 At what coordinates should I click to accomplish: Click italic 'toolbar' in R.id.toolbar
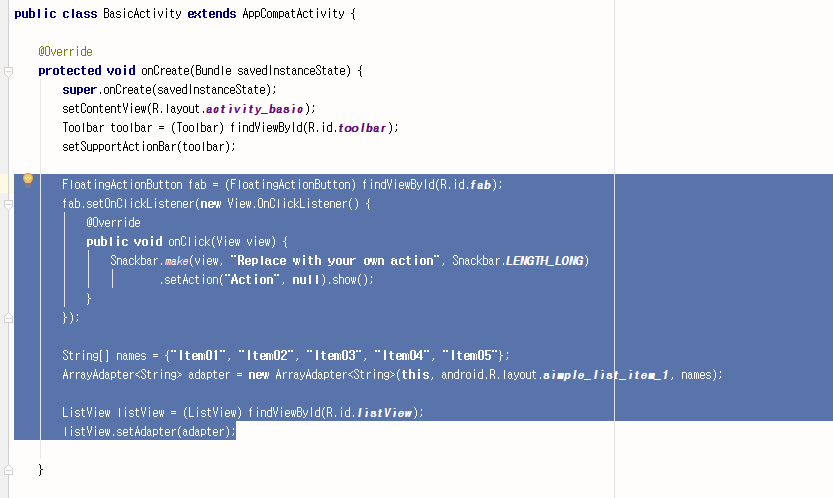pyautogui.click(x=362, y=128)
